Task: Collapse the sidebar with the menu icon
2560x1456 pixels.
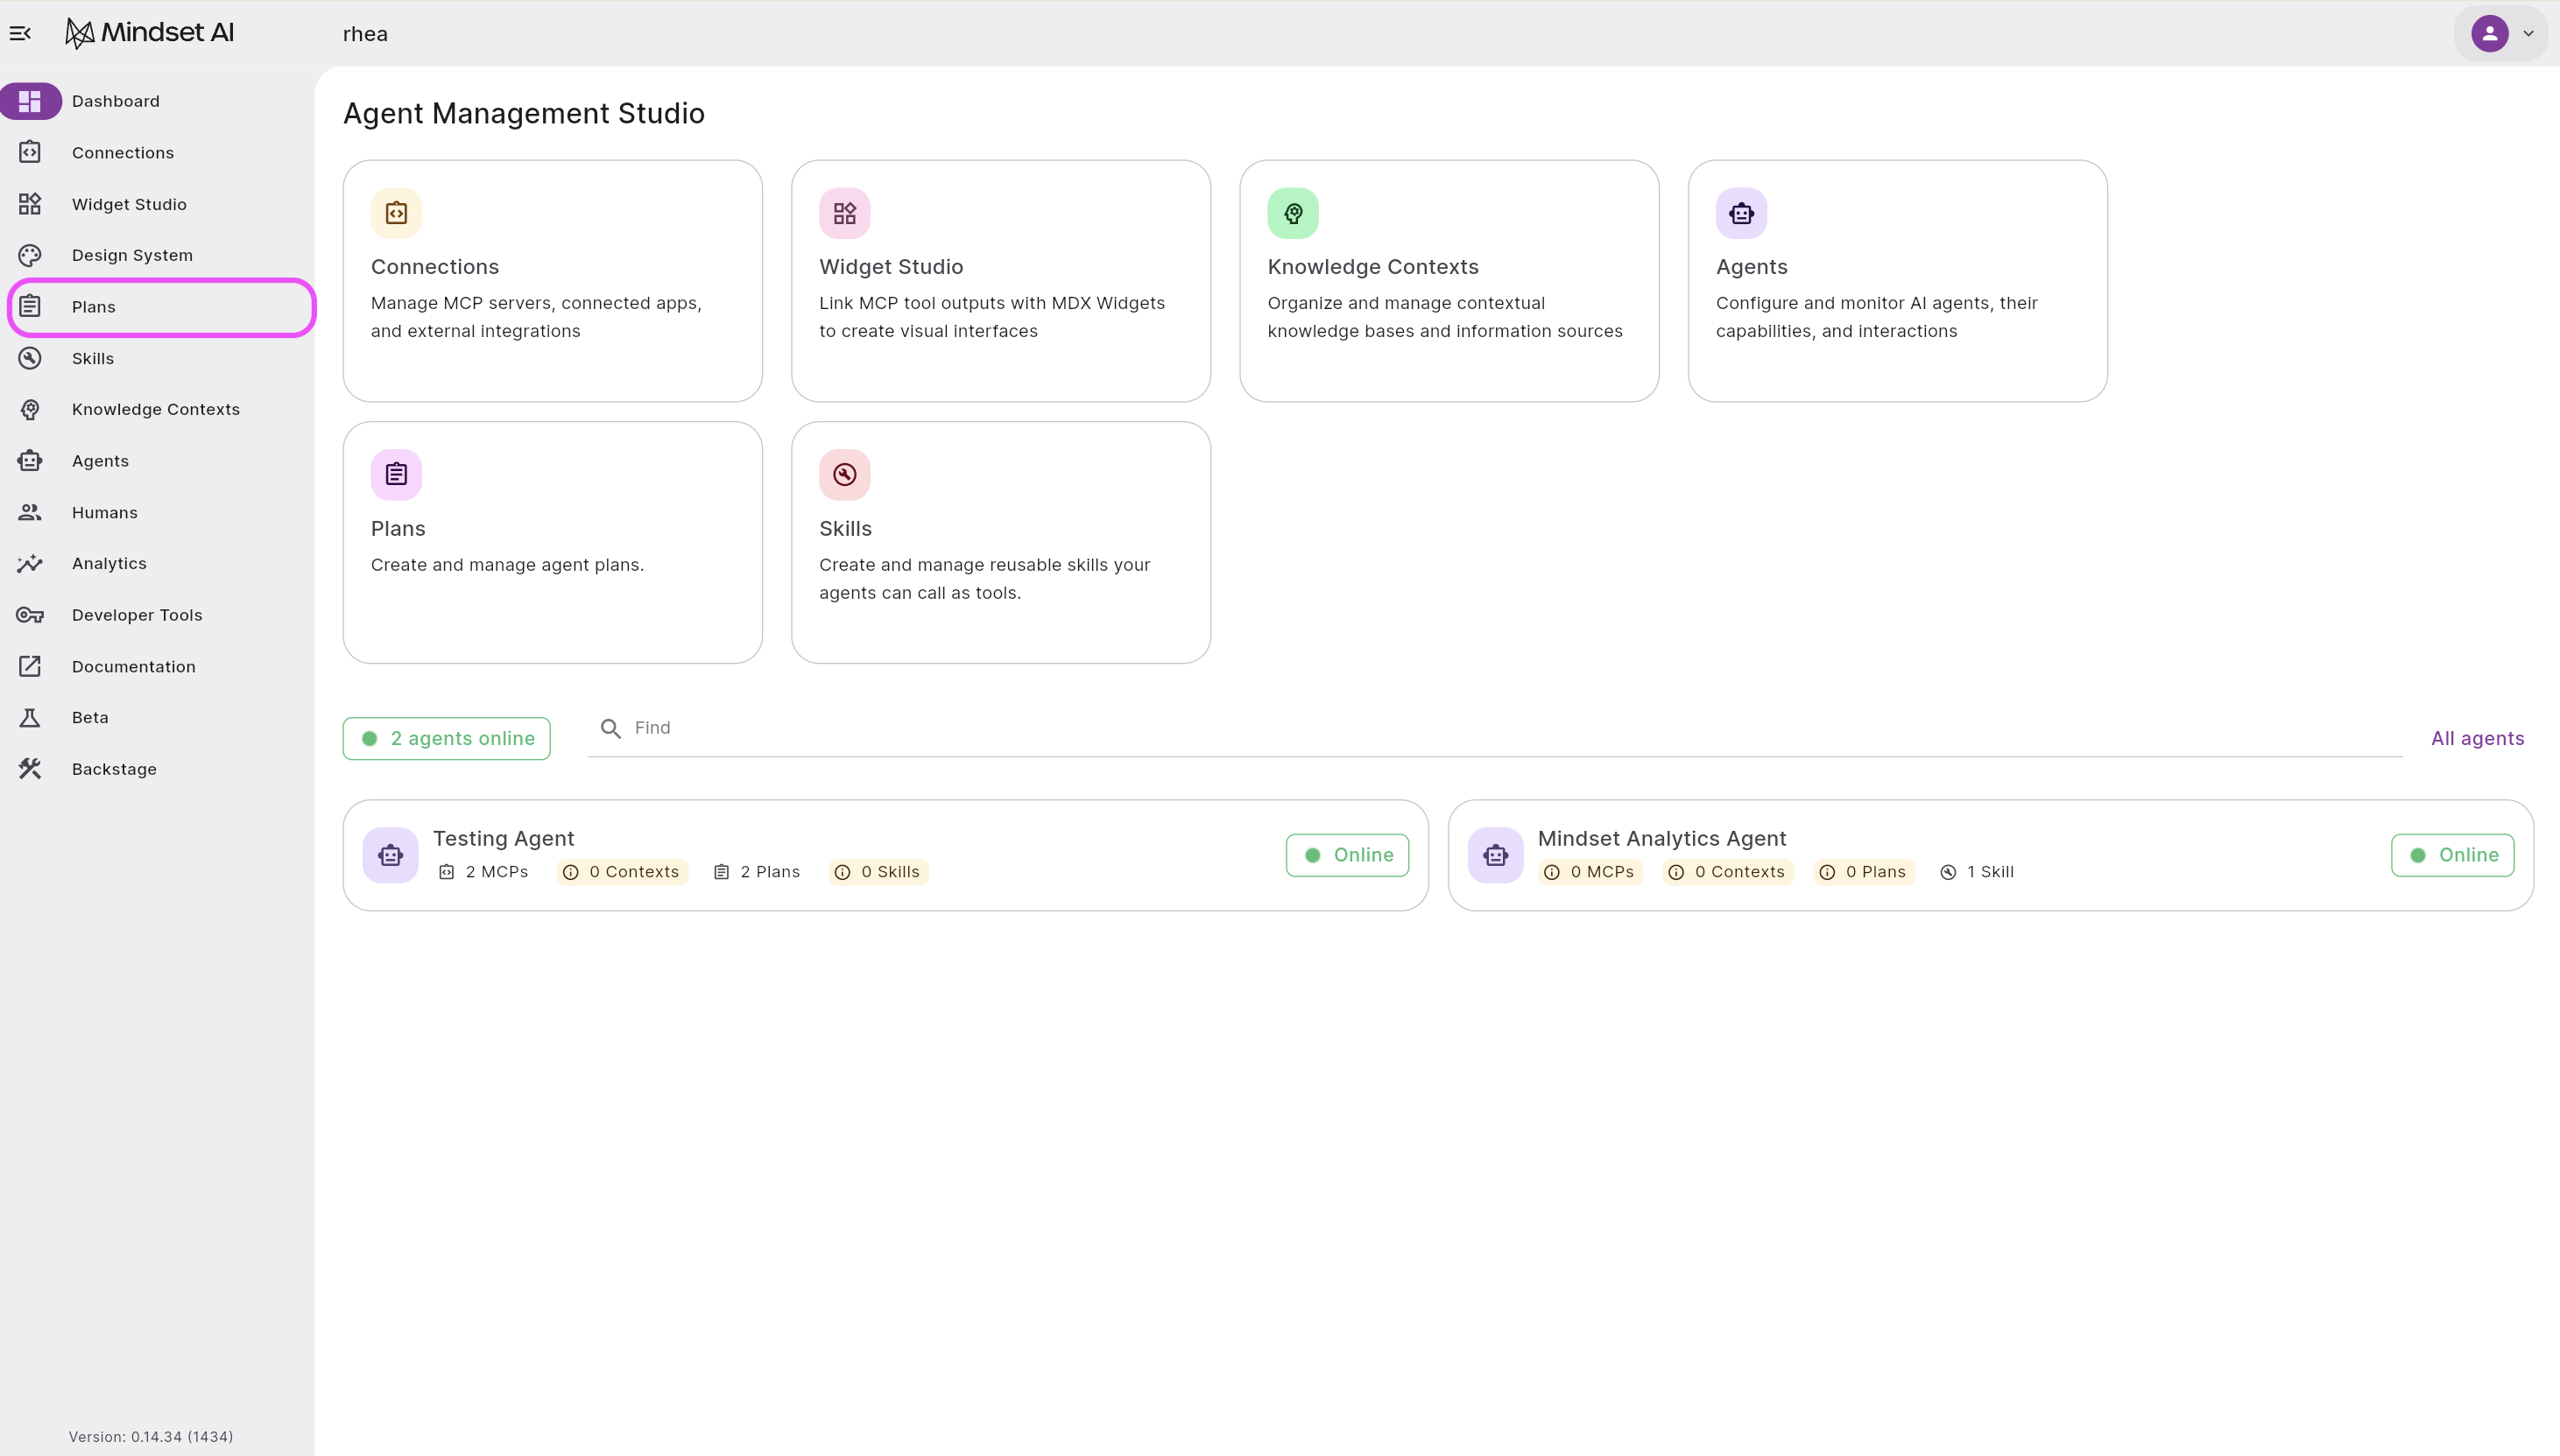Action: point(20,34)
